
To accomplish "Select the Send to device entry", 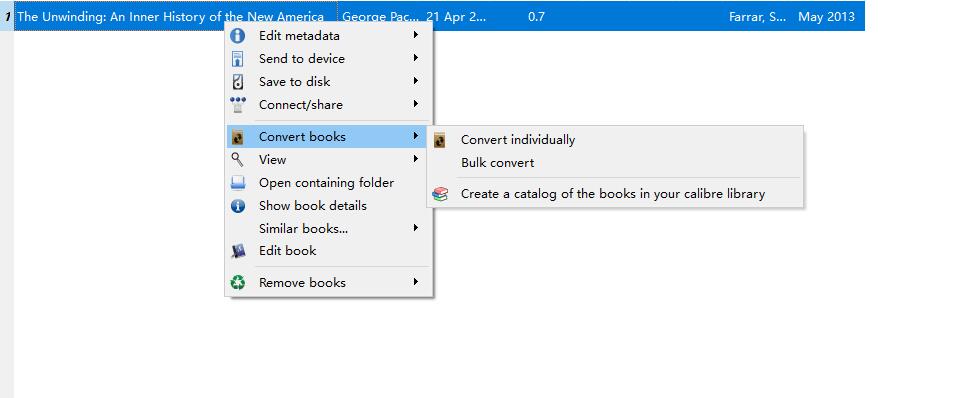I will [328, 58].
